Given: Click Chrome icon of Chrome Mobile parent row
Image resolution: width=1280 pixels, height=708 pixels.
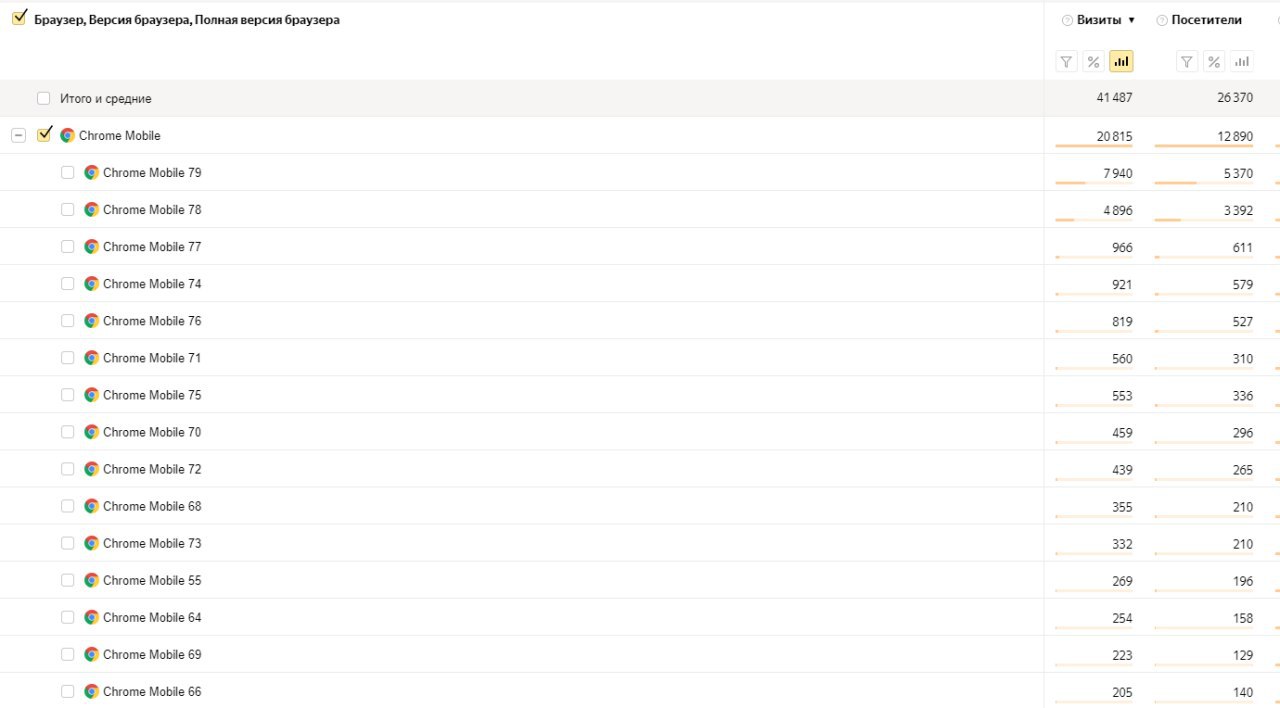Looking at the screenshot, I should click(67, 135).
